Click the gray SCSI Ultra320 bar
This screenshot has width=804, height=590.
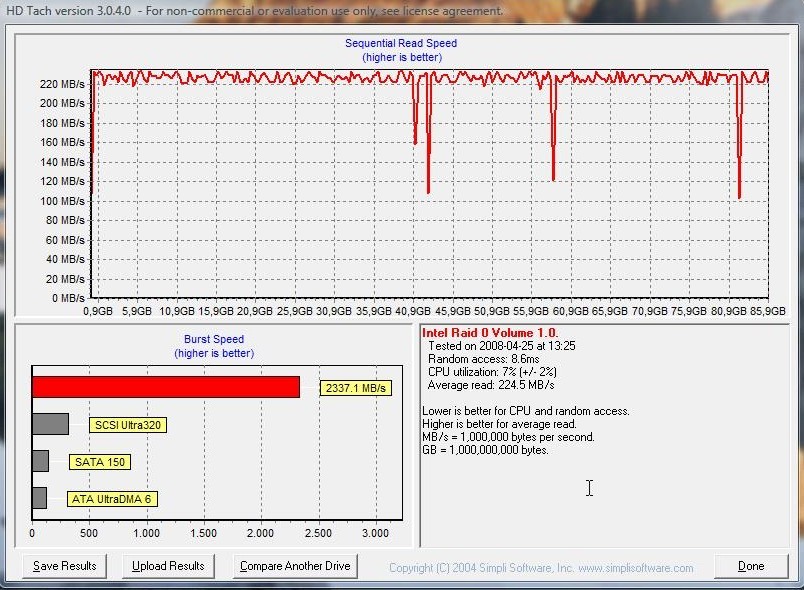pyautogui.click(x=50, y=424)
